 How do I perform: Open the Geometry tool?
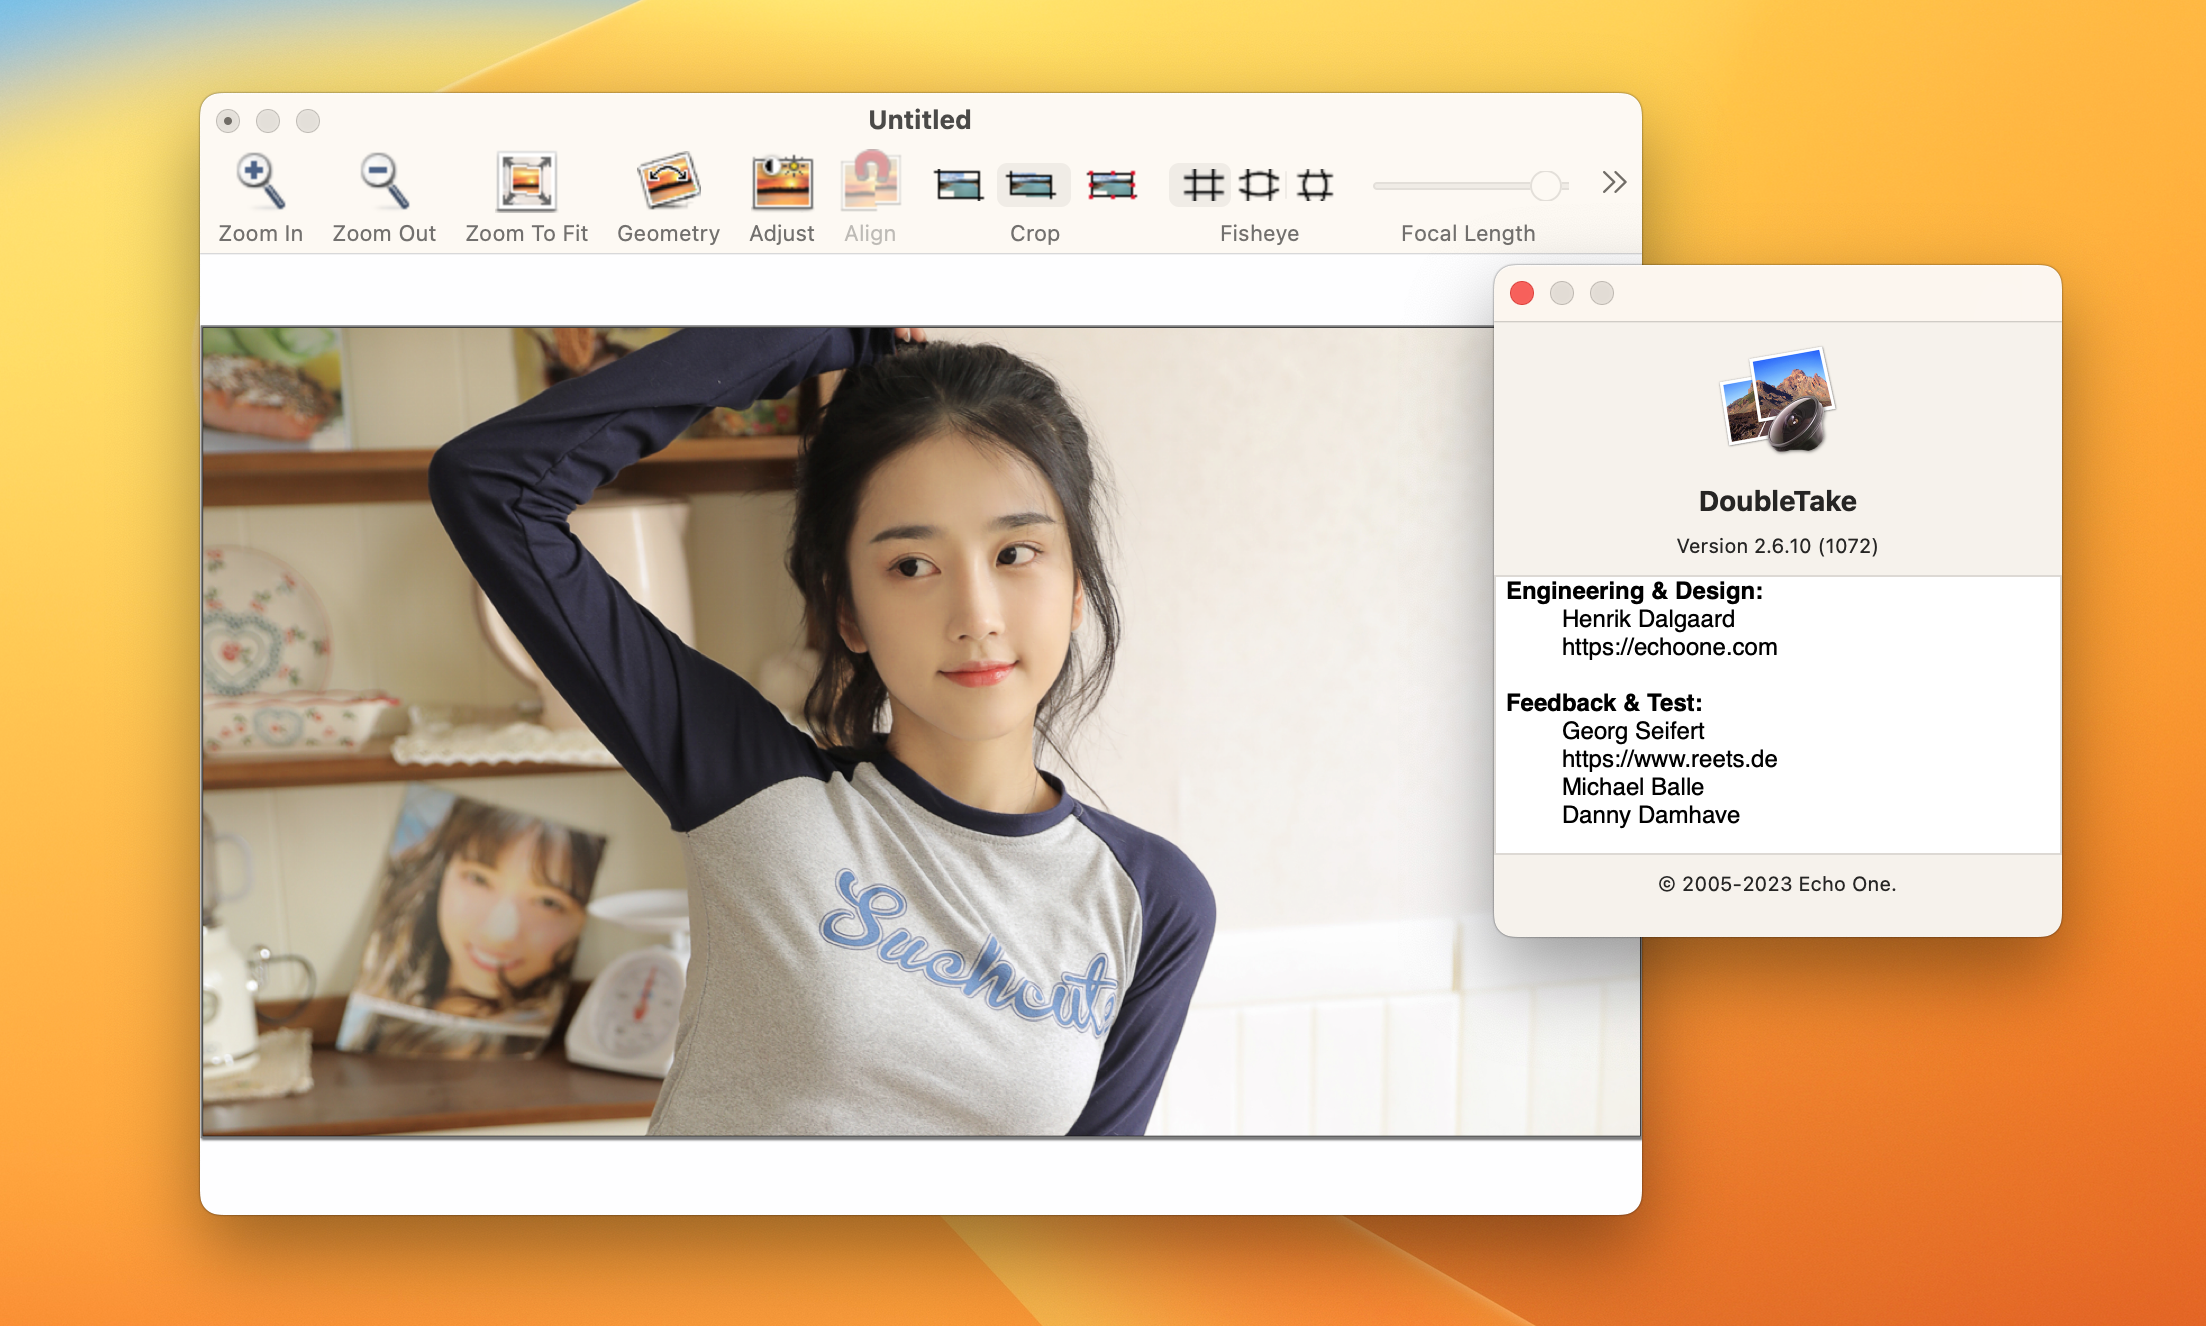click(668, 183)
